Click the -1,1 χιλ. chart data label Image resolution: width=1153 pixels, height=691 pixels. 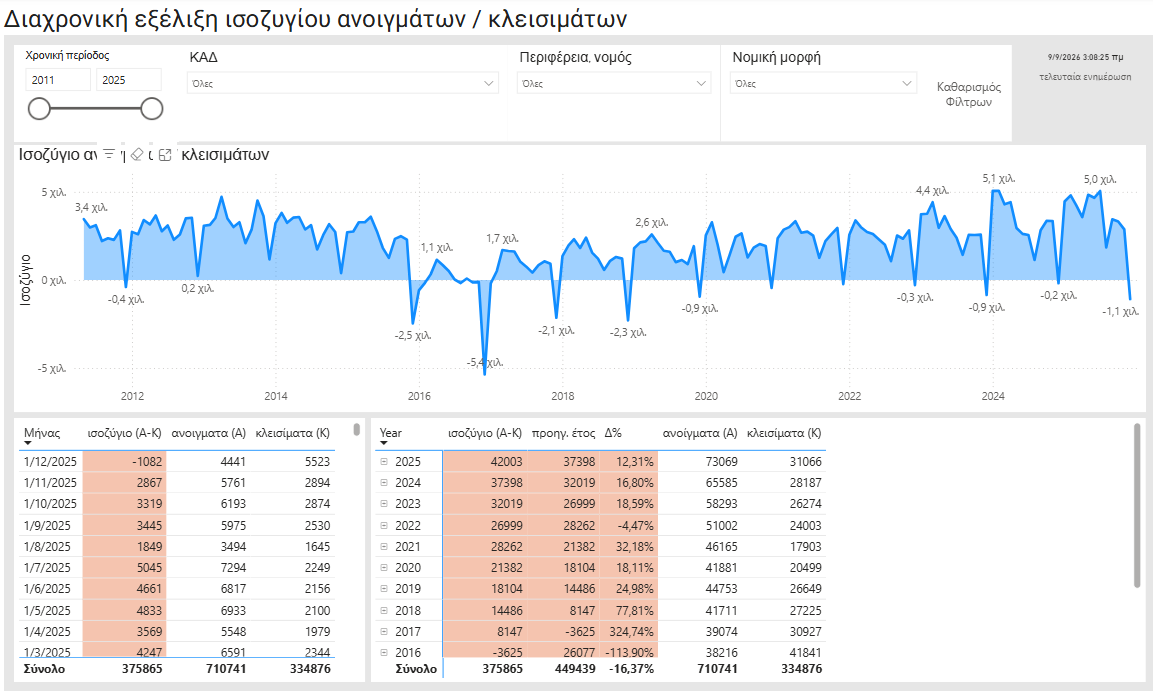click(x=1120, y=312)
